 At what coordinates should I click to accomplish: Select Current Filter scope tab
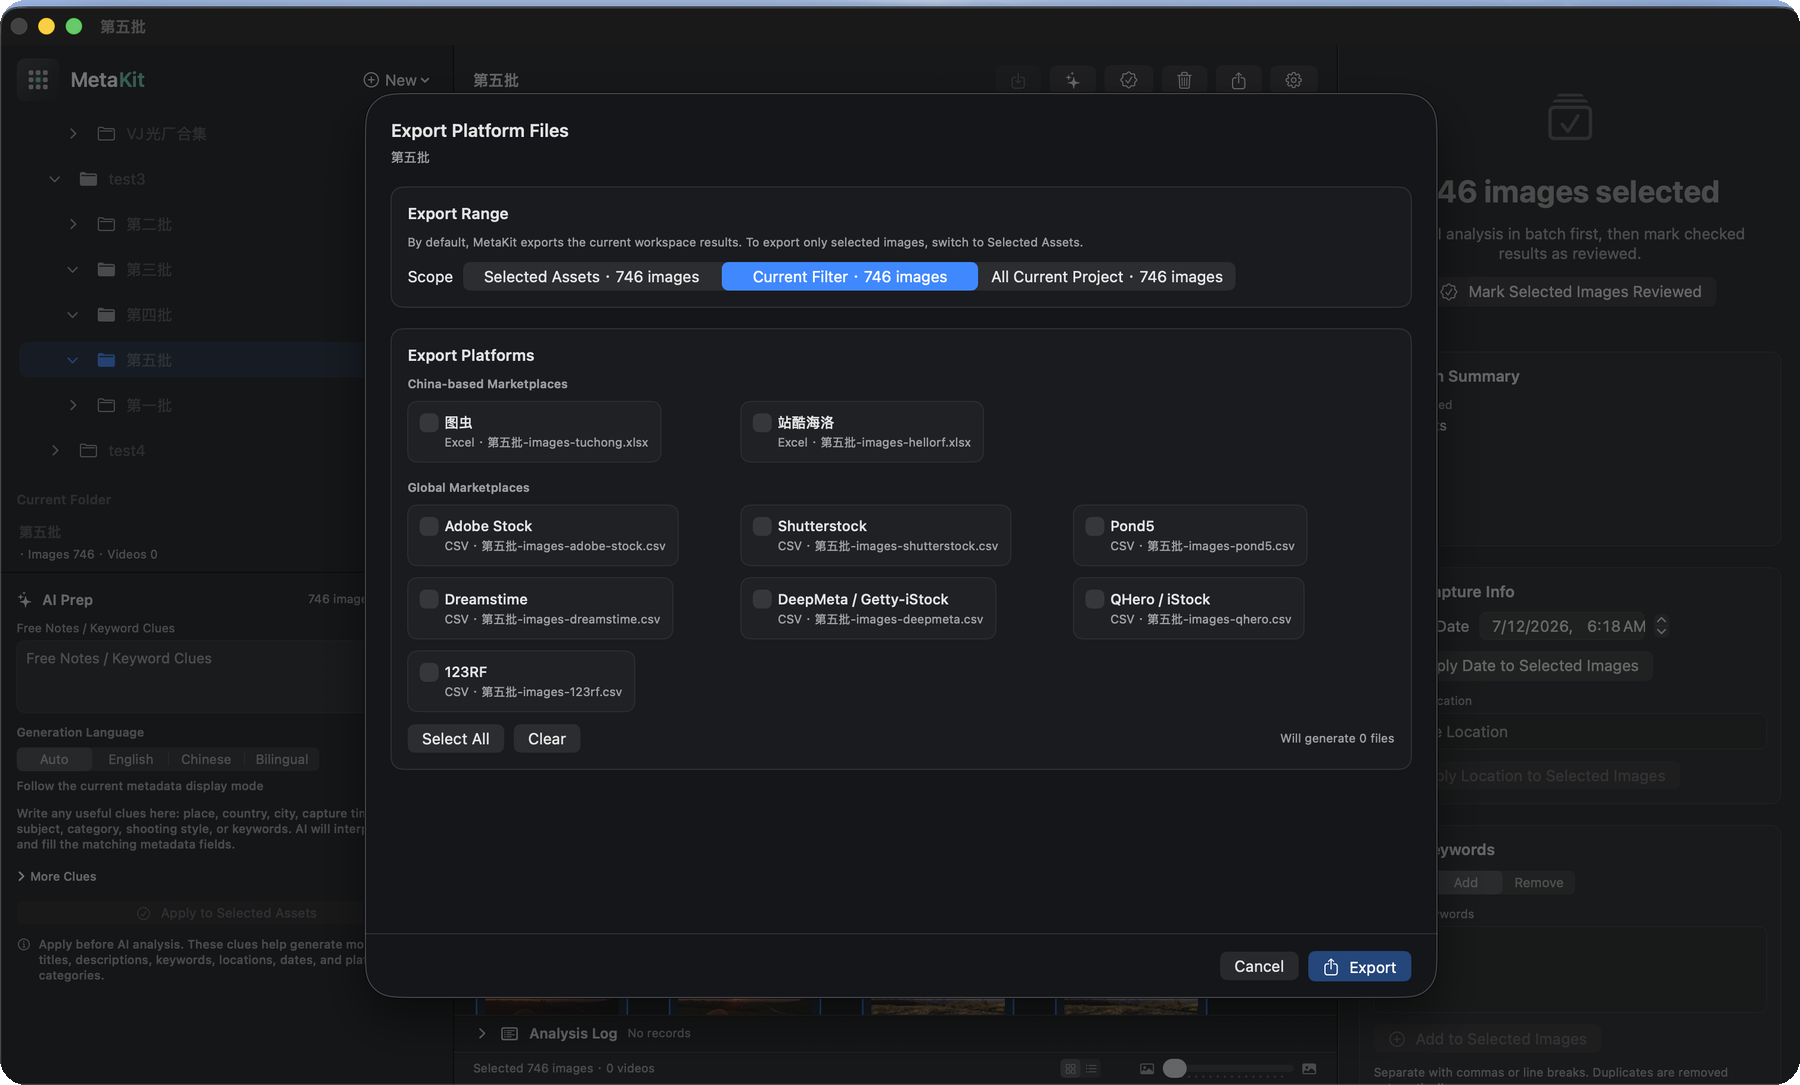(x=850, y=277)
